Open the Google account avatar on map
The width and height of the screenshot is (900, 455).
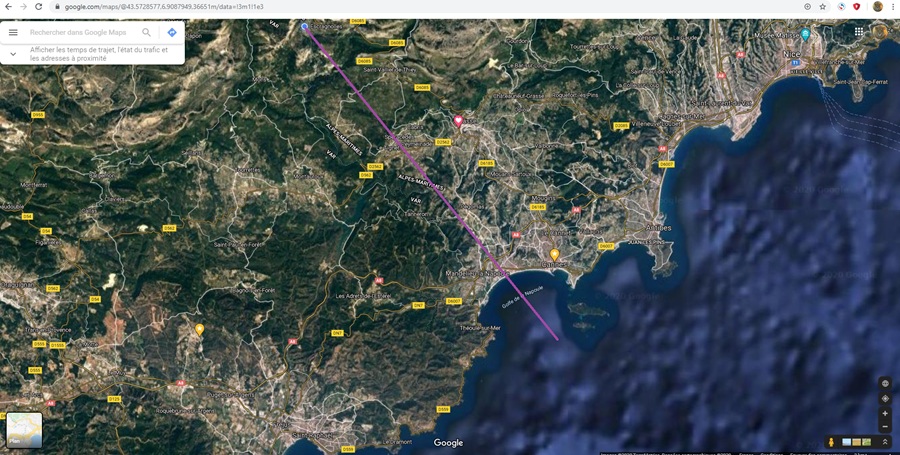click(880, 32)
